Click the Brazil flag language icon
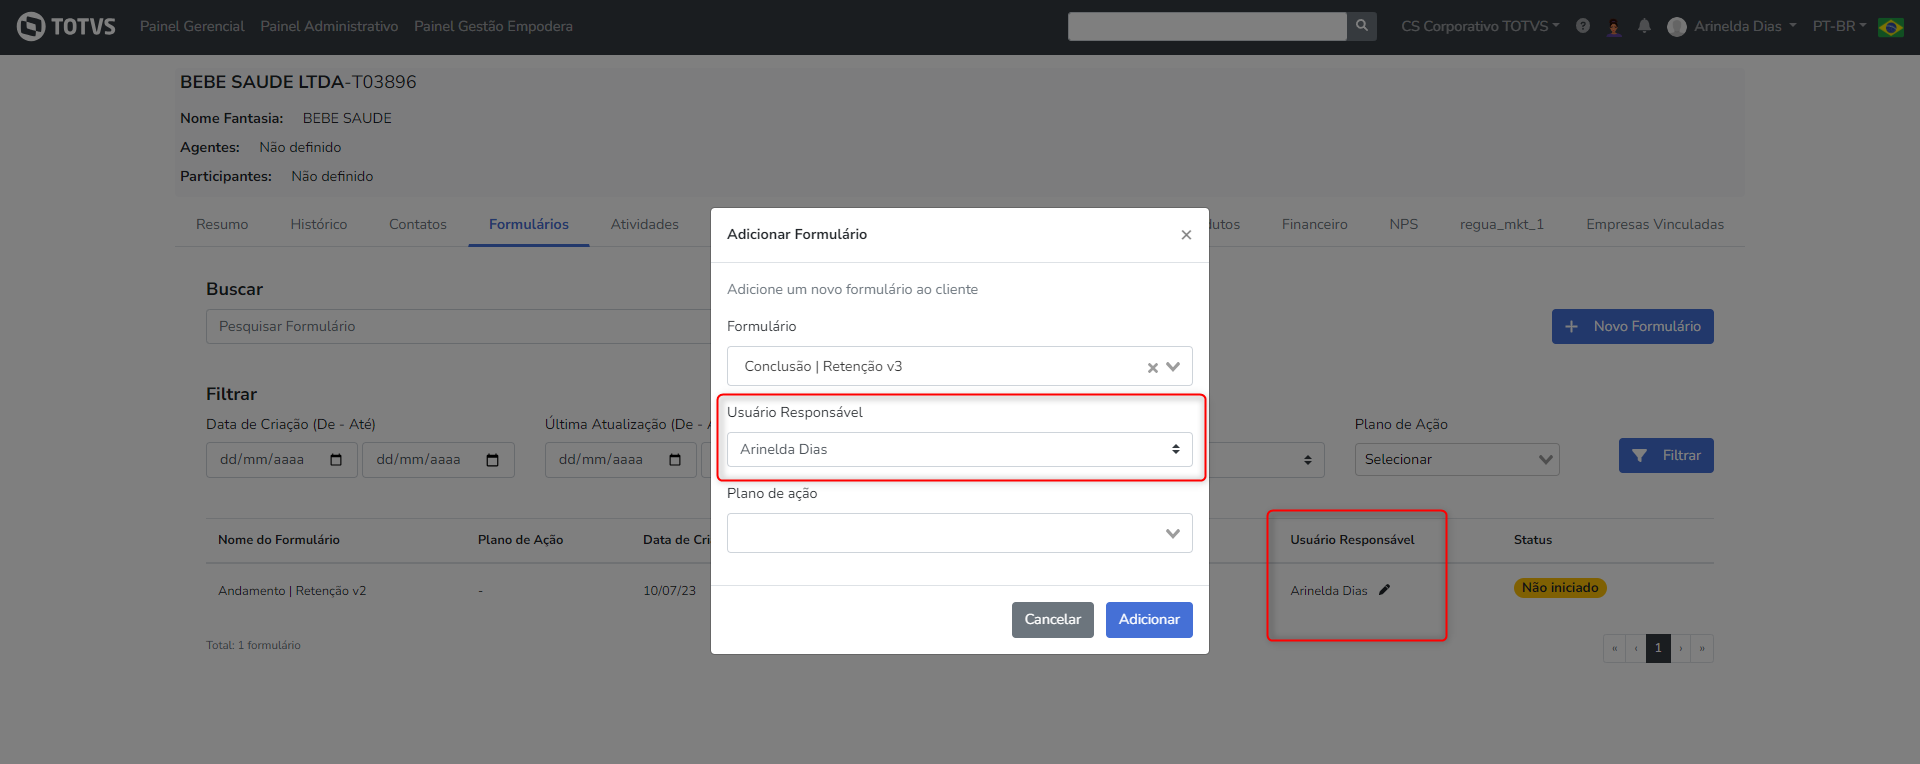Screen dimensions: 1920x764 (1890, 27)
